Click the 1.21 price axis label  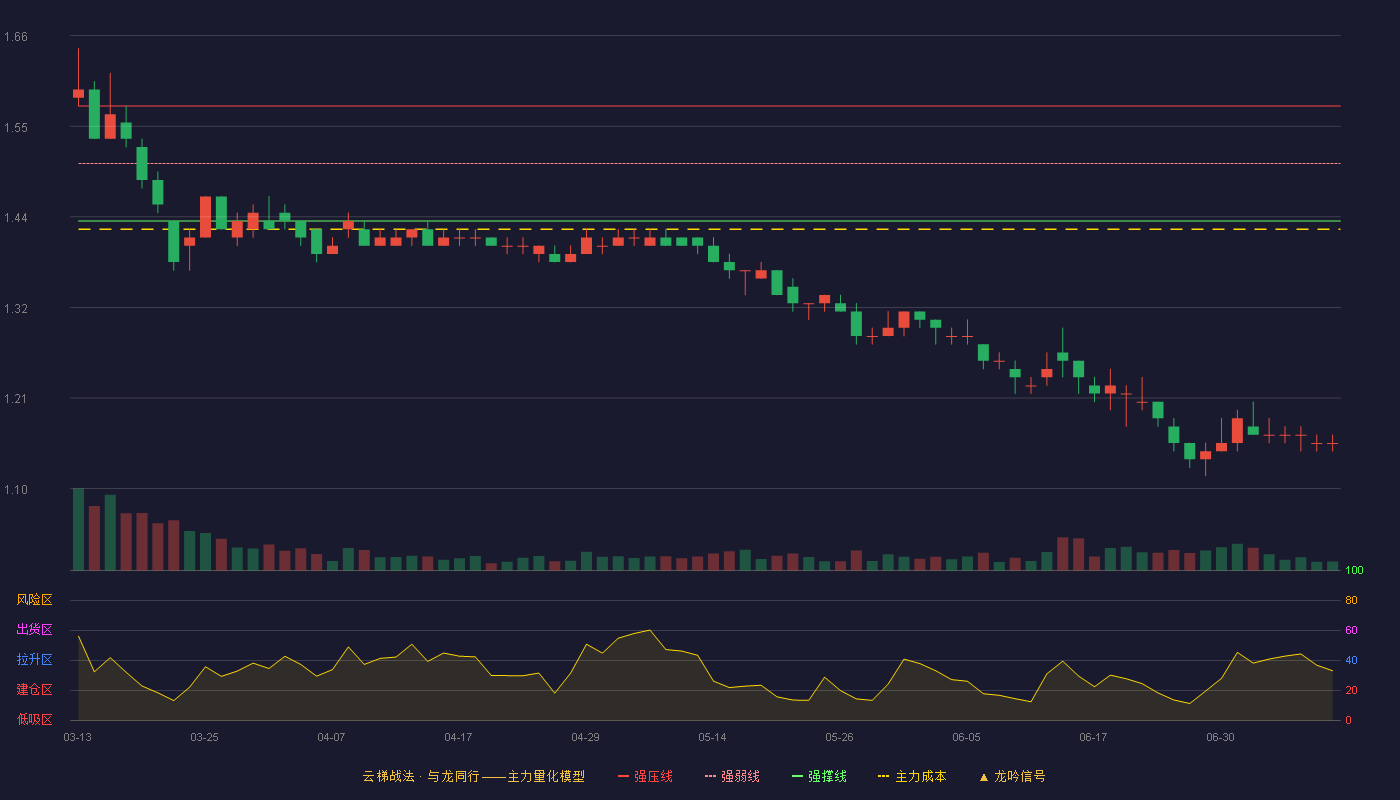coord(16,399)
